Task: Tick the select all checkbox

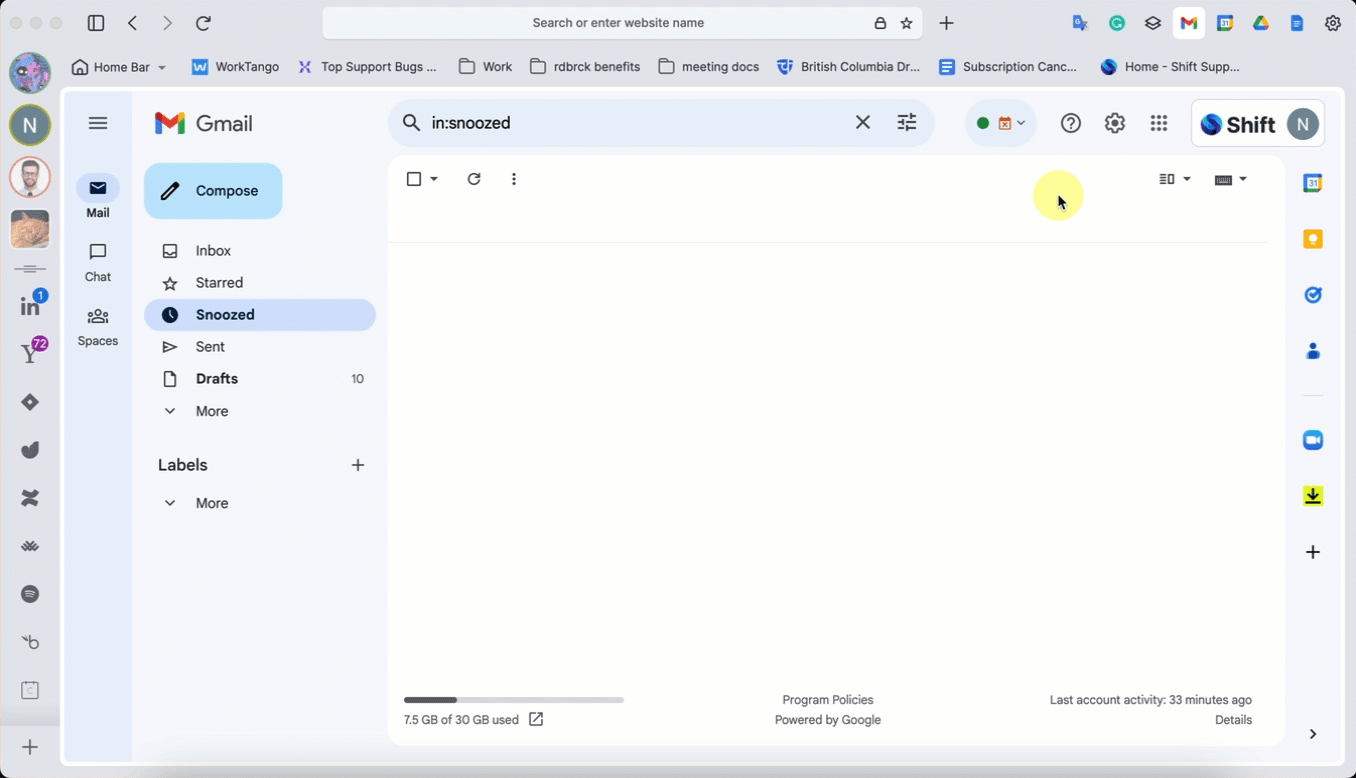Action: [414, 179]
